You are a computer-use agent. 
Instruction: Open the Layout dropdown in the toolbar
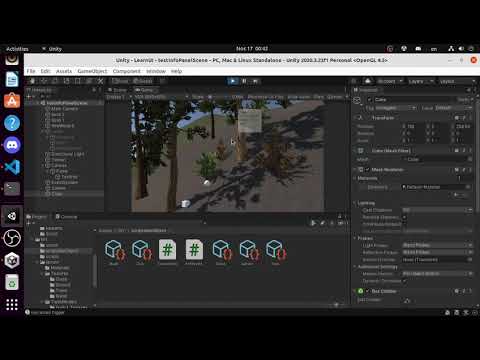457,81
